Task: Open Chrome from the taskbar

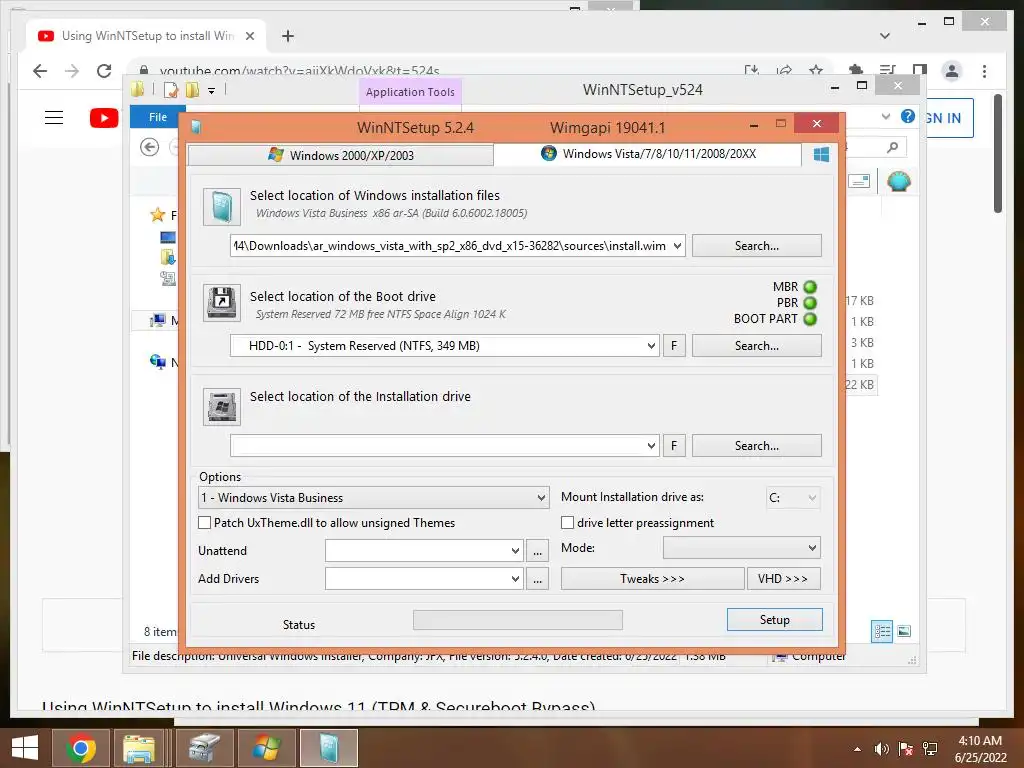Action: tap(81, 748)
